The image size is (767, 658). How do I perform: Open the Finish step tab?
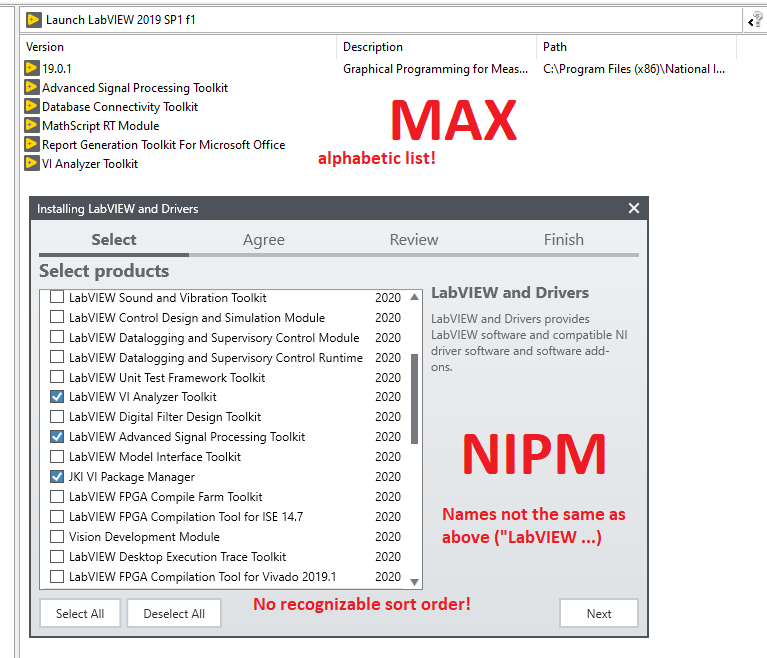(x=564, y=240)
